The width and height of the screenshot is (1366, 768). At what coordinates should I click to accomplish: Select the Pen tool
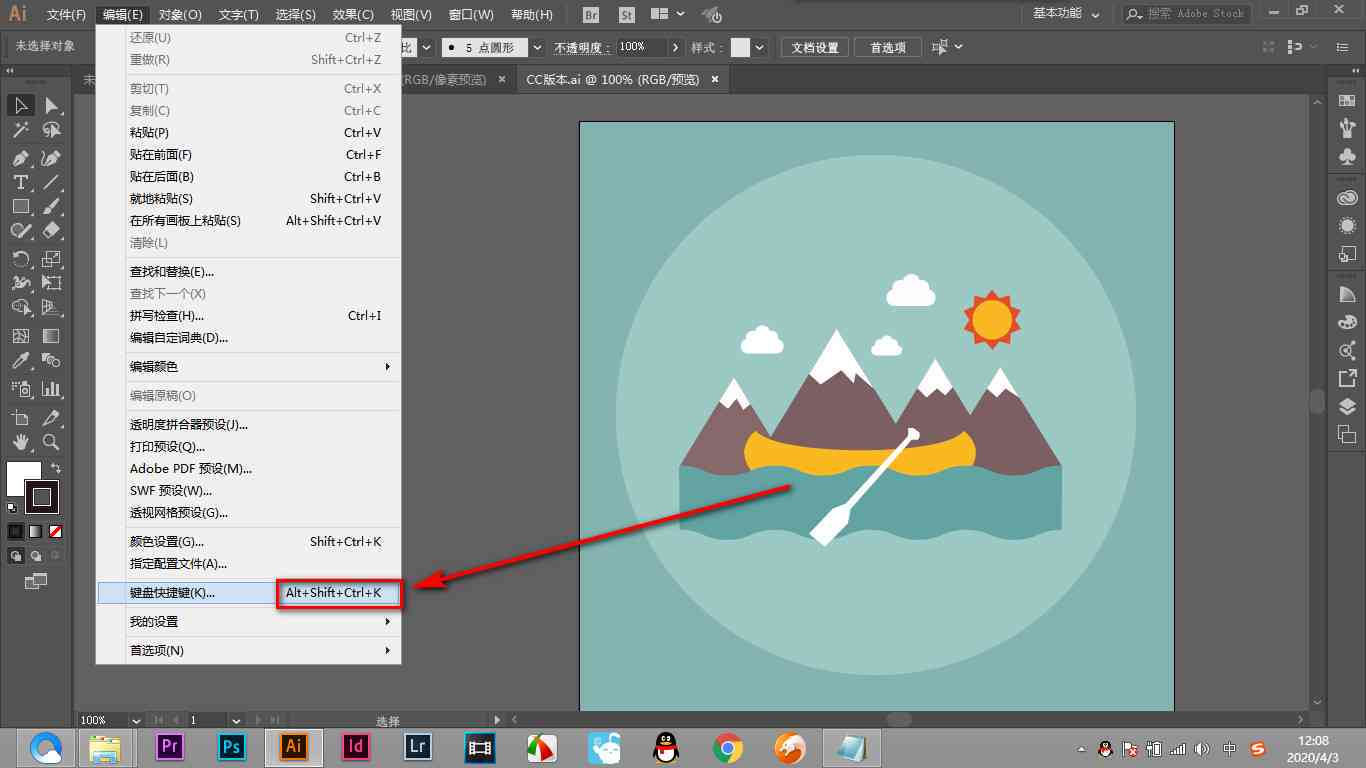(x=20, y=158)
